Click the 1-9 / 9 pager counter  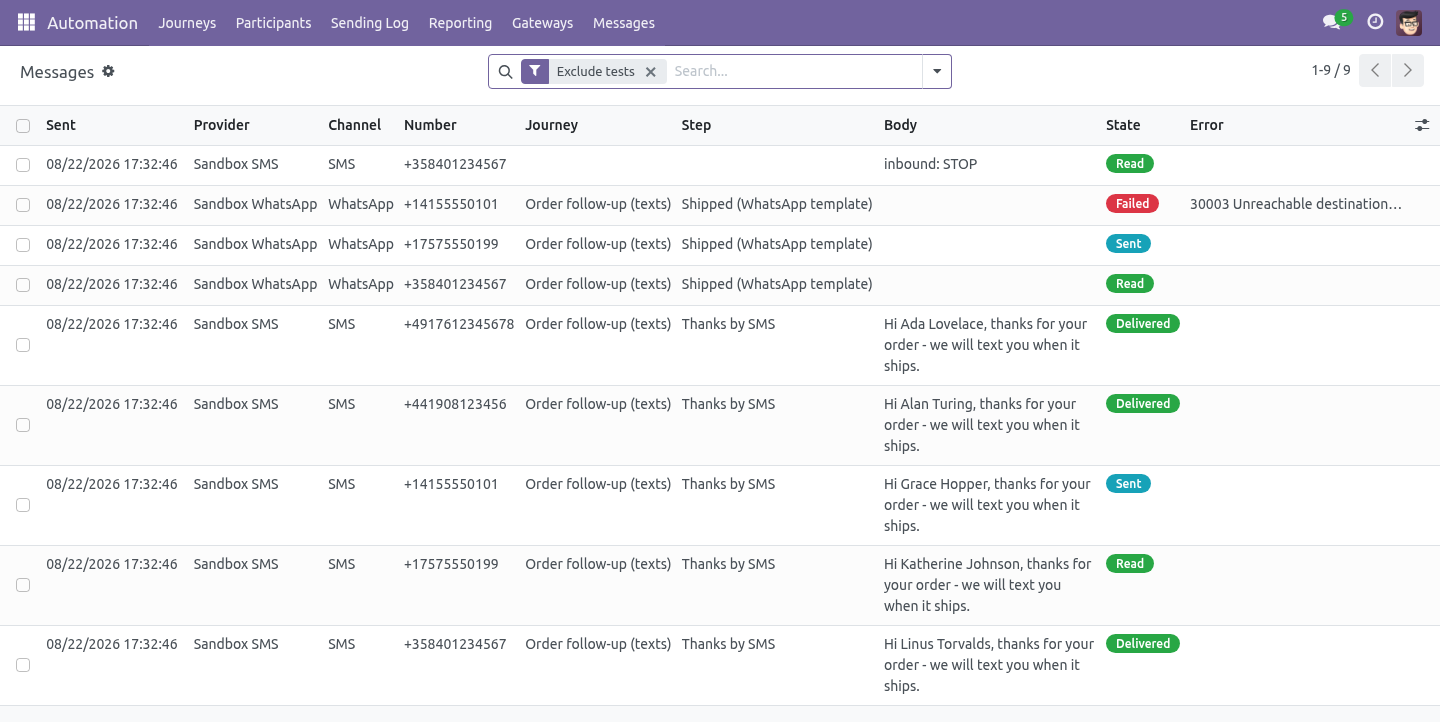pyautogui.click(x=1331, y=70)
